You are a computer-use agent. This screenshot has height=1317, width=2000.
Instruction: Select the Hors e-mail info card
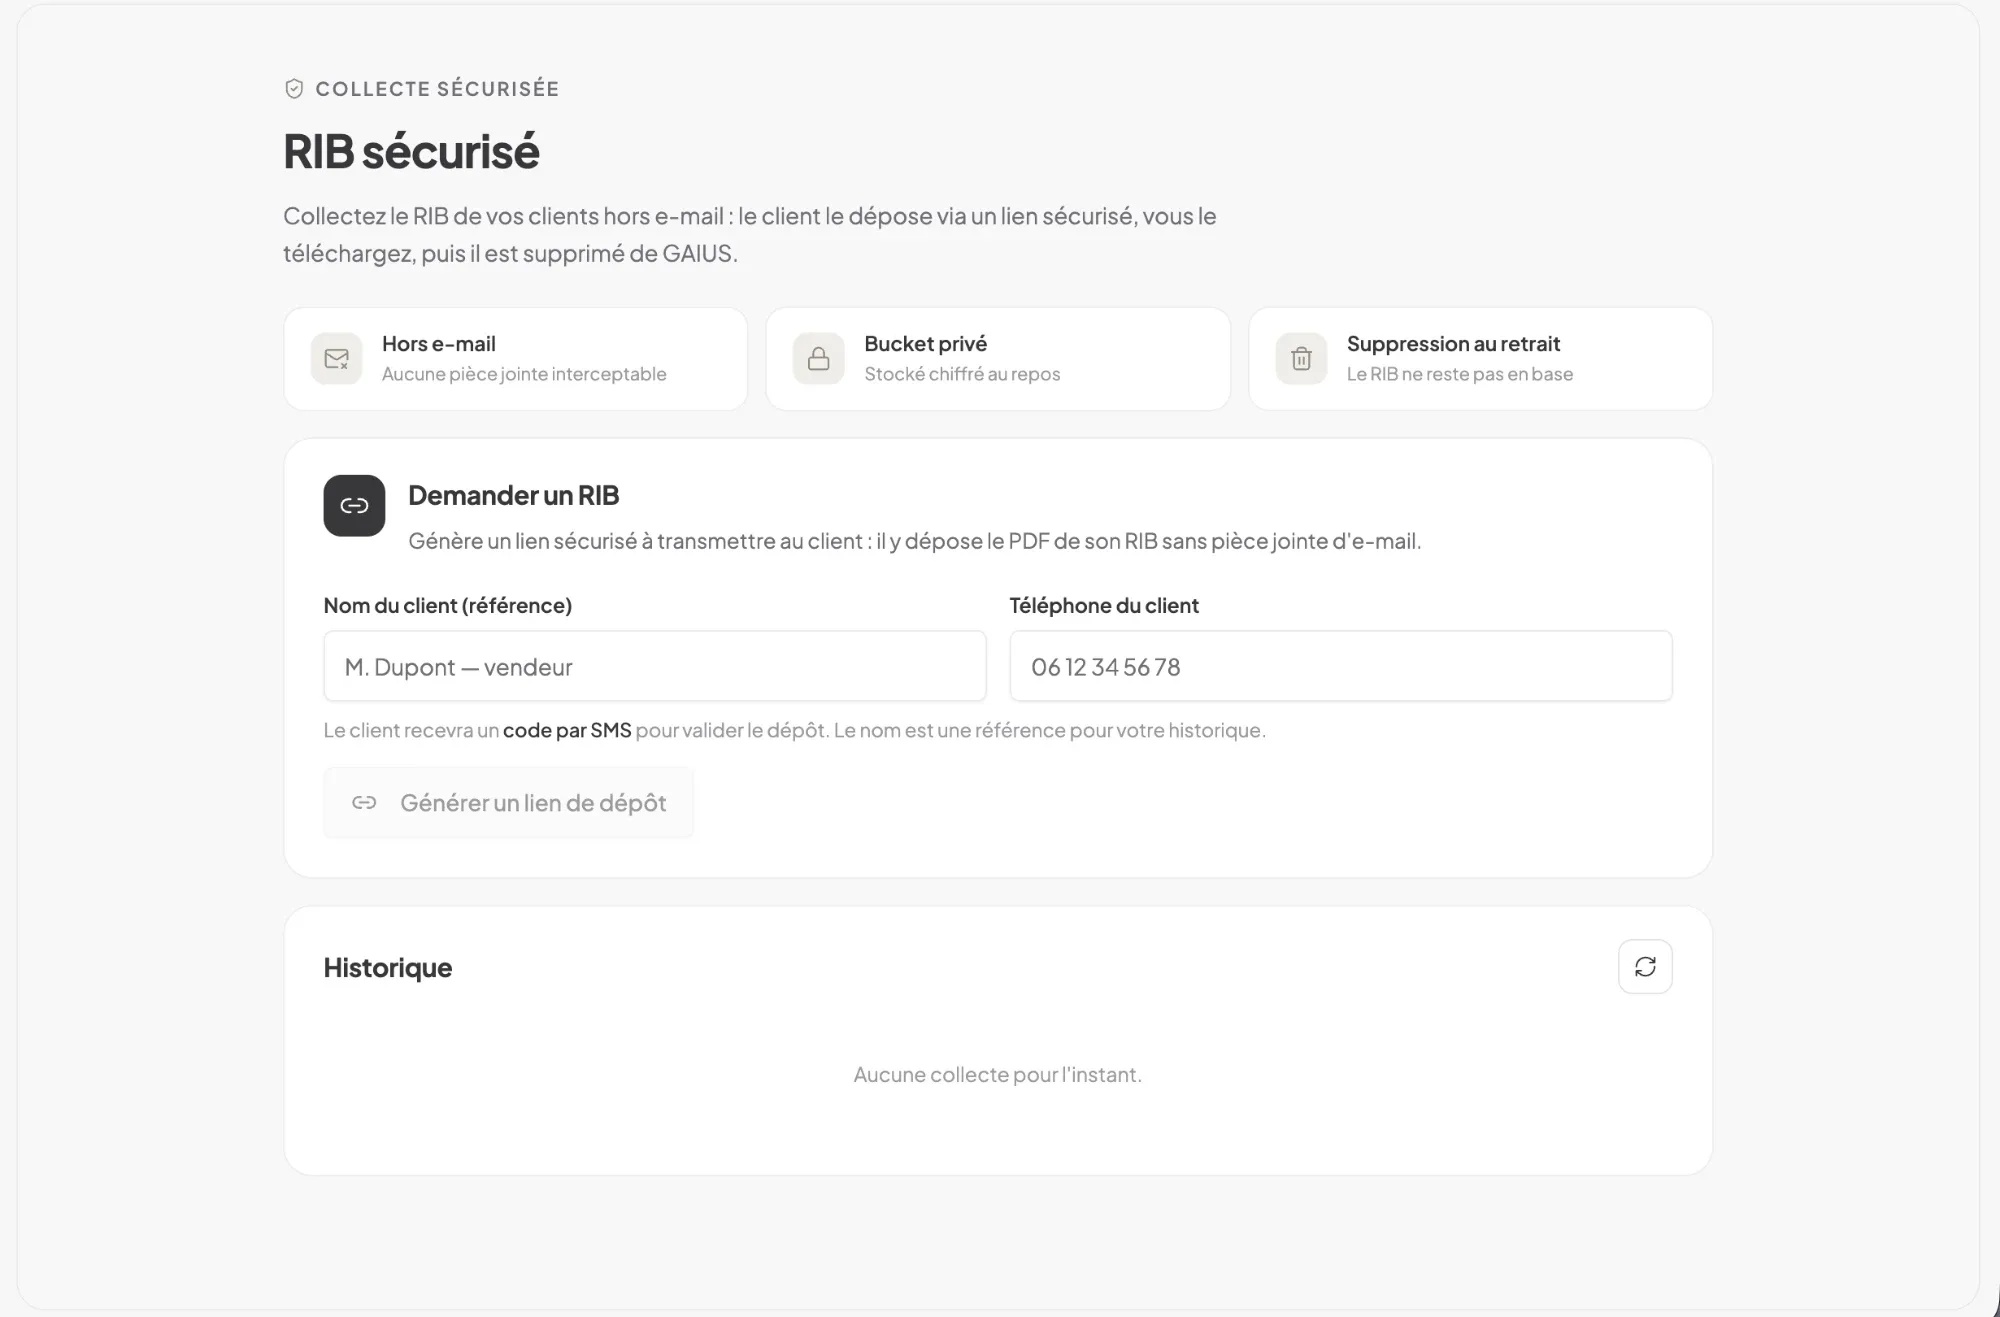click(x=516, y=359)
